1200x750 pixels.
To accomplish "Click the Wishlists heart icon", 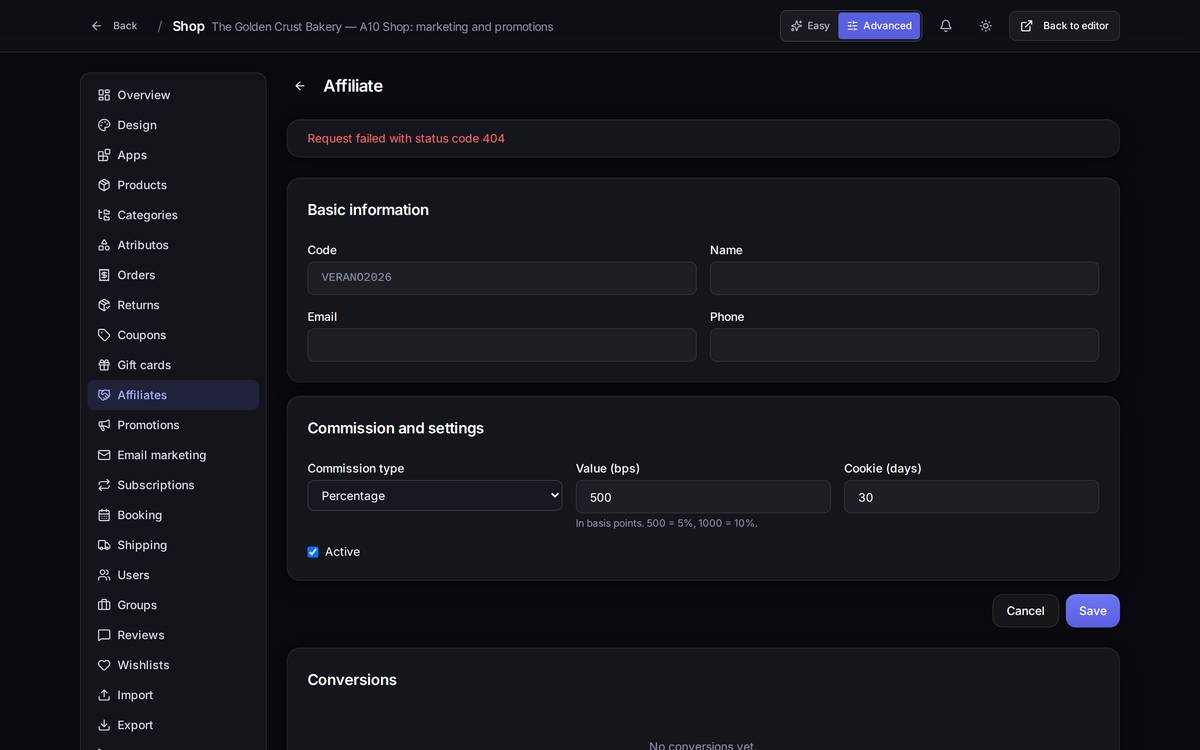I will point(104,665).
